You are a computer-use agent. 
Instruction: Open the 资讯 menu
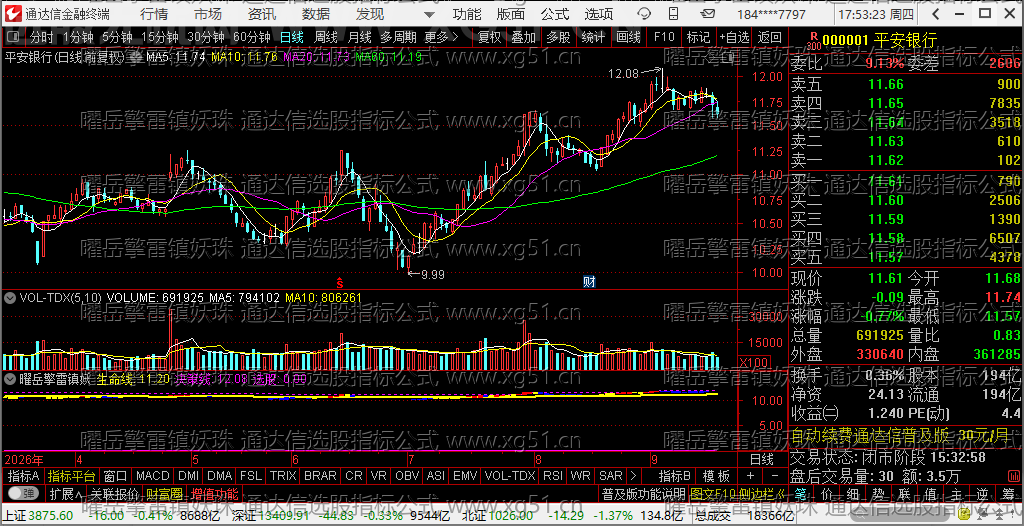click(x=262, y=14)
